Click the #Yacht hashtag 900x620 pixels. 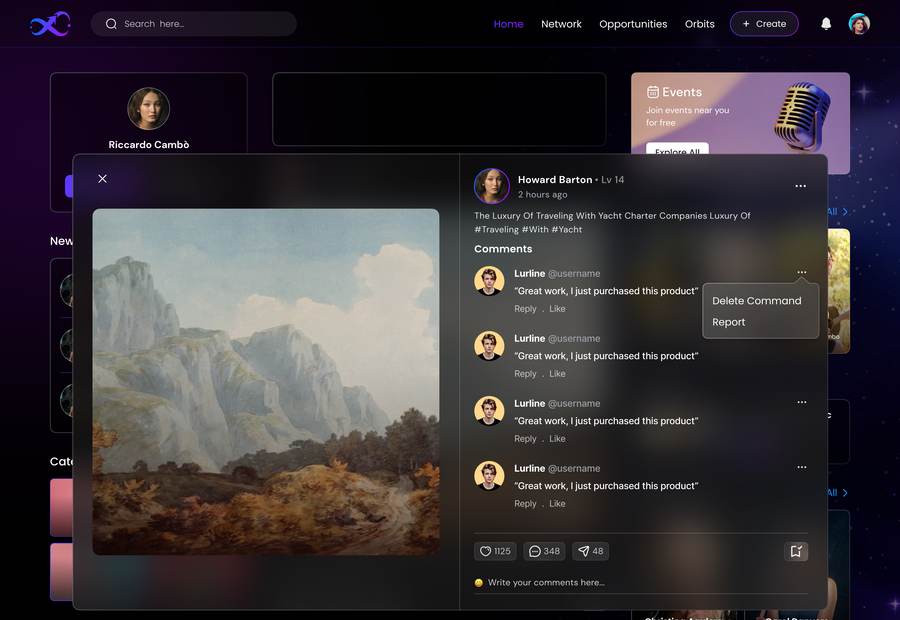pyautogui.click(x=567, y=229)
